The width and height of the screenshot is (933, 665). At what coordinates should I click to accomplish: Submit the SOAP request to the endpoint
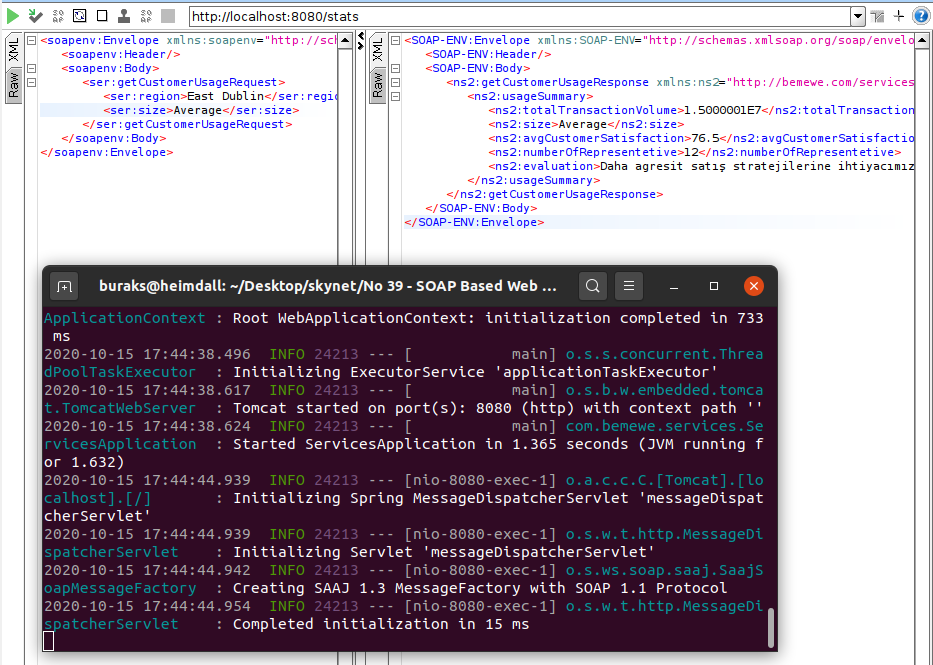(12, 16)
